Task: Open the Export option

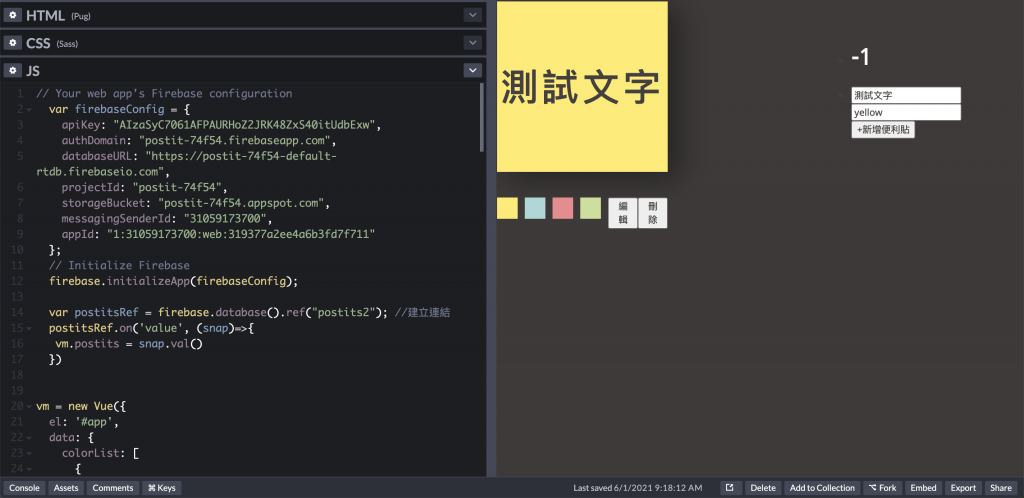Action: pyautogui.click(x=963, y=488)
